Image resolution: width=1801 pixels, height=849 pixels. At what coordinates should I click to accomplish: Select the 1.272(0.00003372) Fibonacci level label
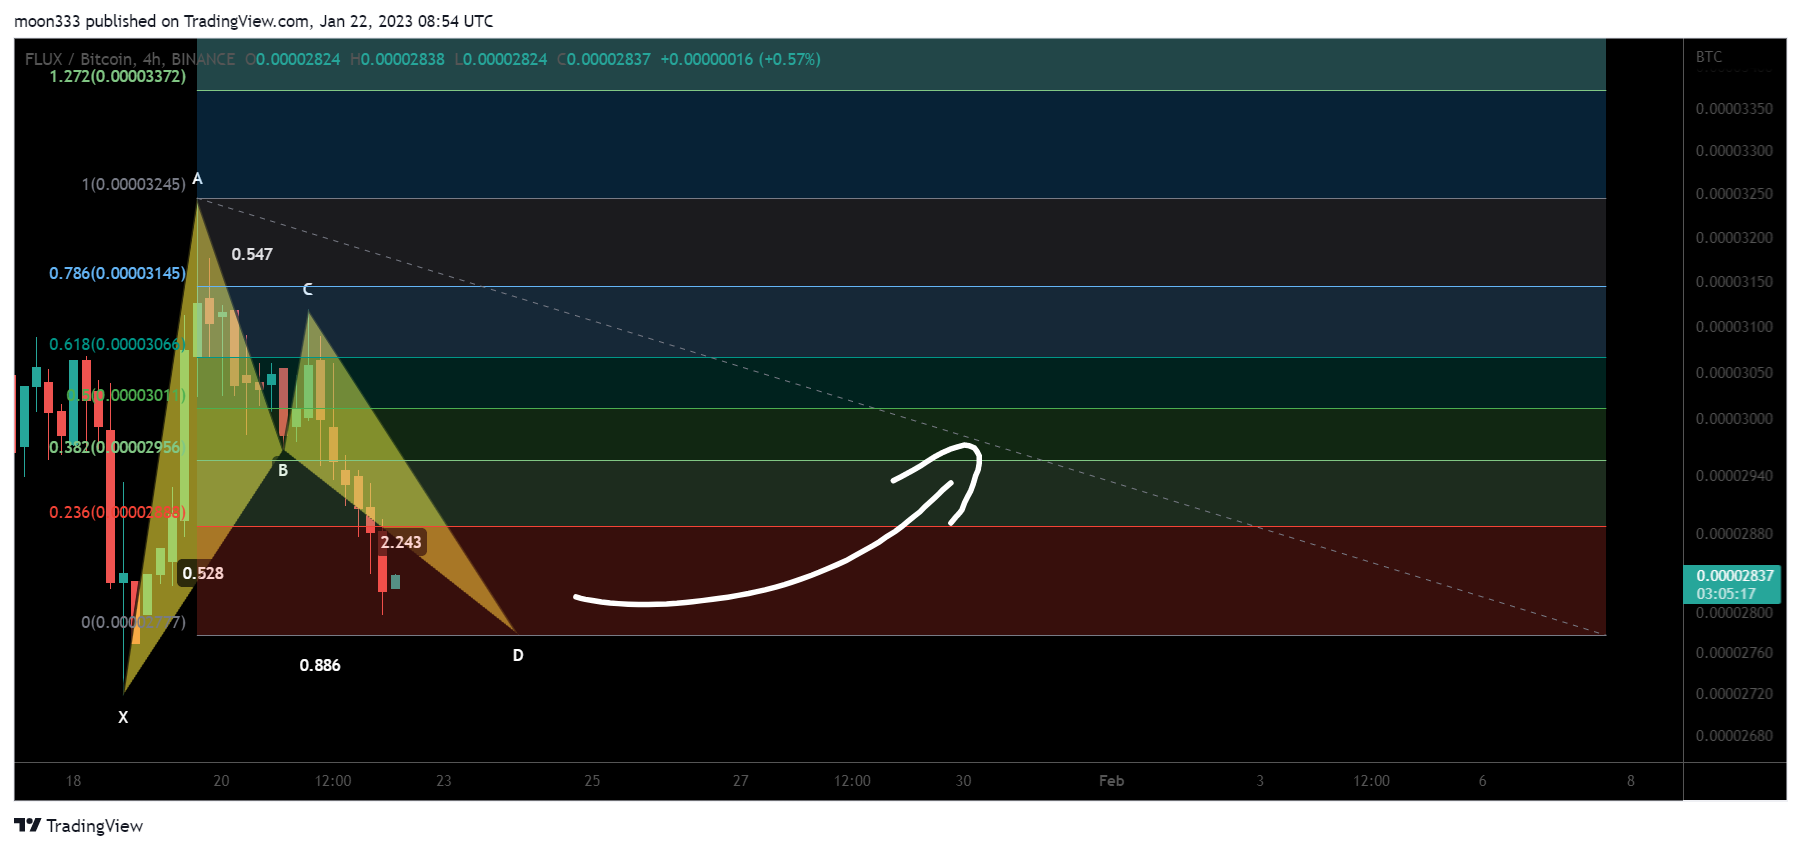tap(118, 76)
